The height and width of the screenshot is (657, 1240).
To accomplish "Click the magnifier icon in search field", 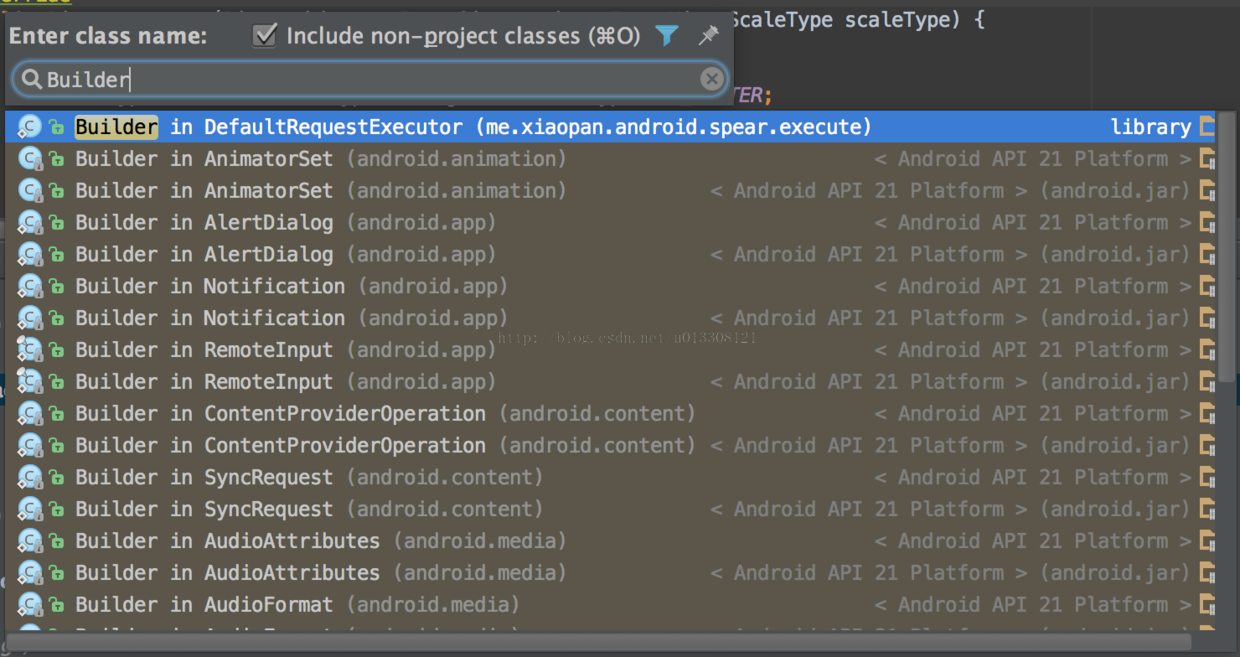I will pyautogui.click(x=32, y=79).
